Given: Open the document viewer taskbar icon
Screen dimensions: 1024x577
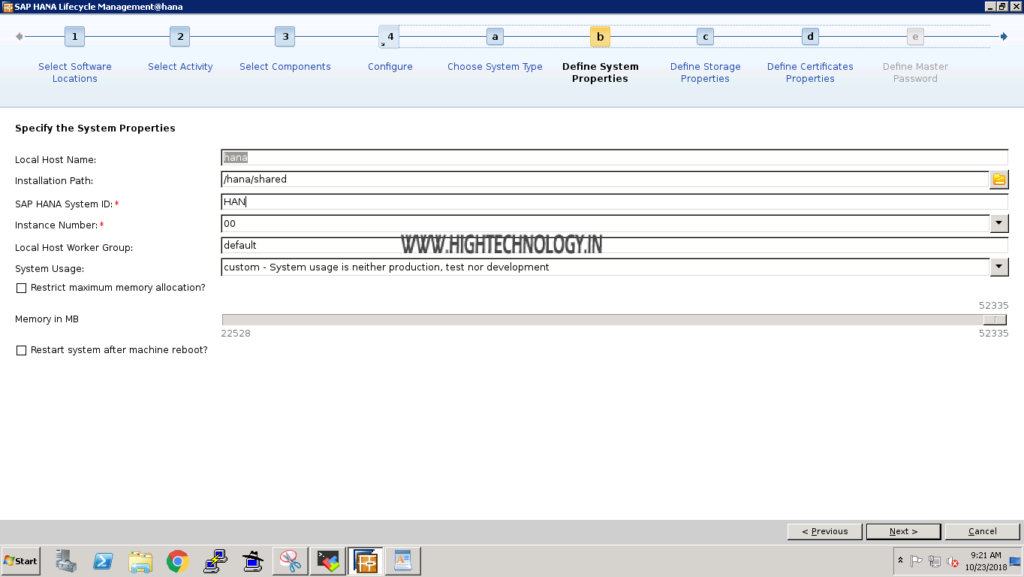Looking at the screenshot, I should [403, 561].
